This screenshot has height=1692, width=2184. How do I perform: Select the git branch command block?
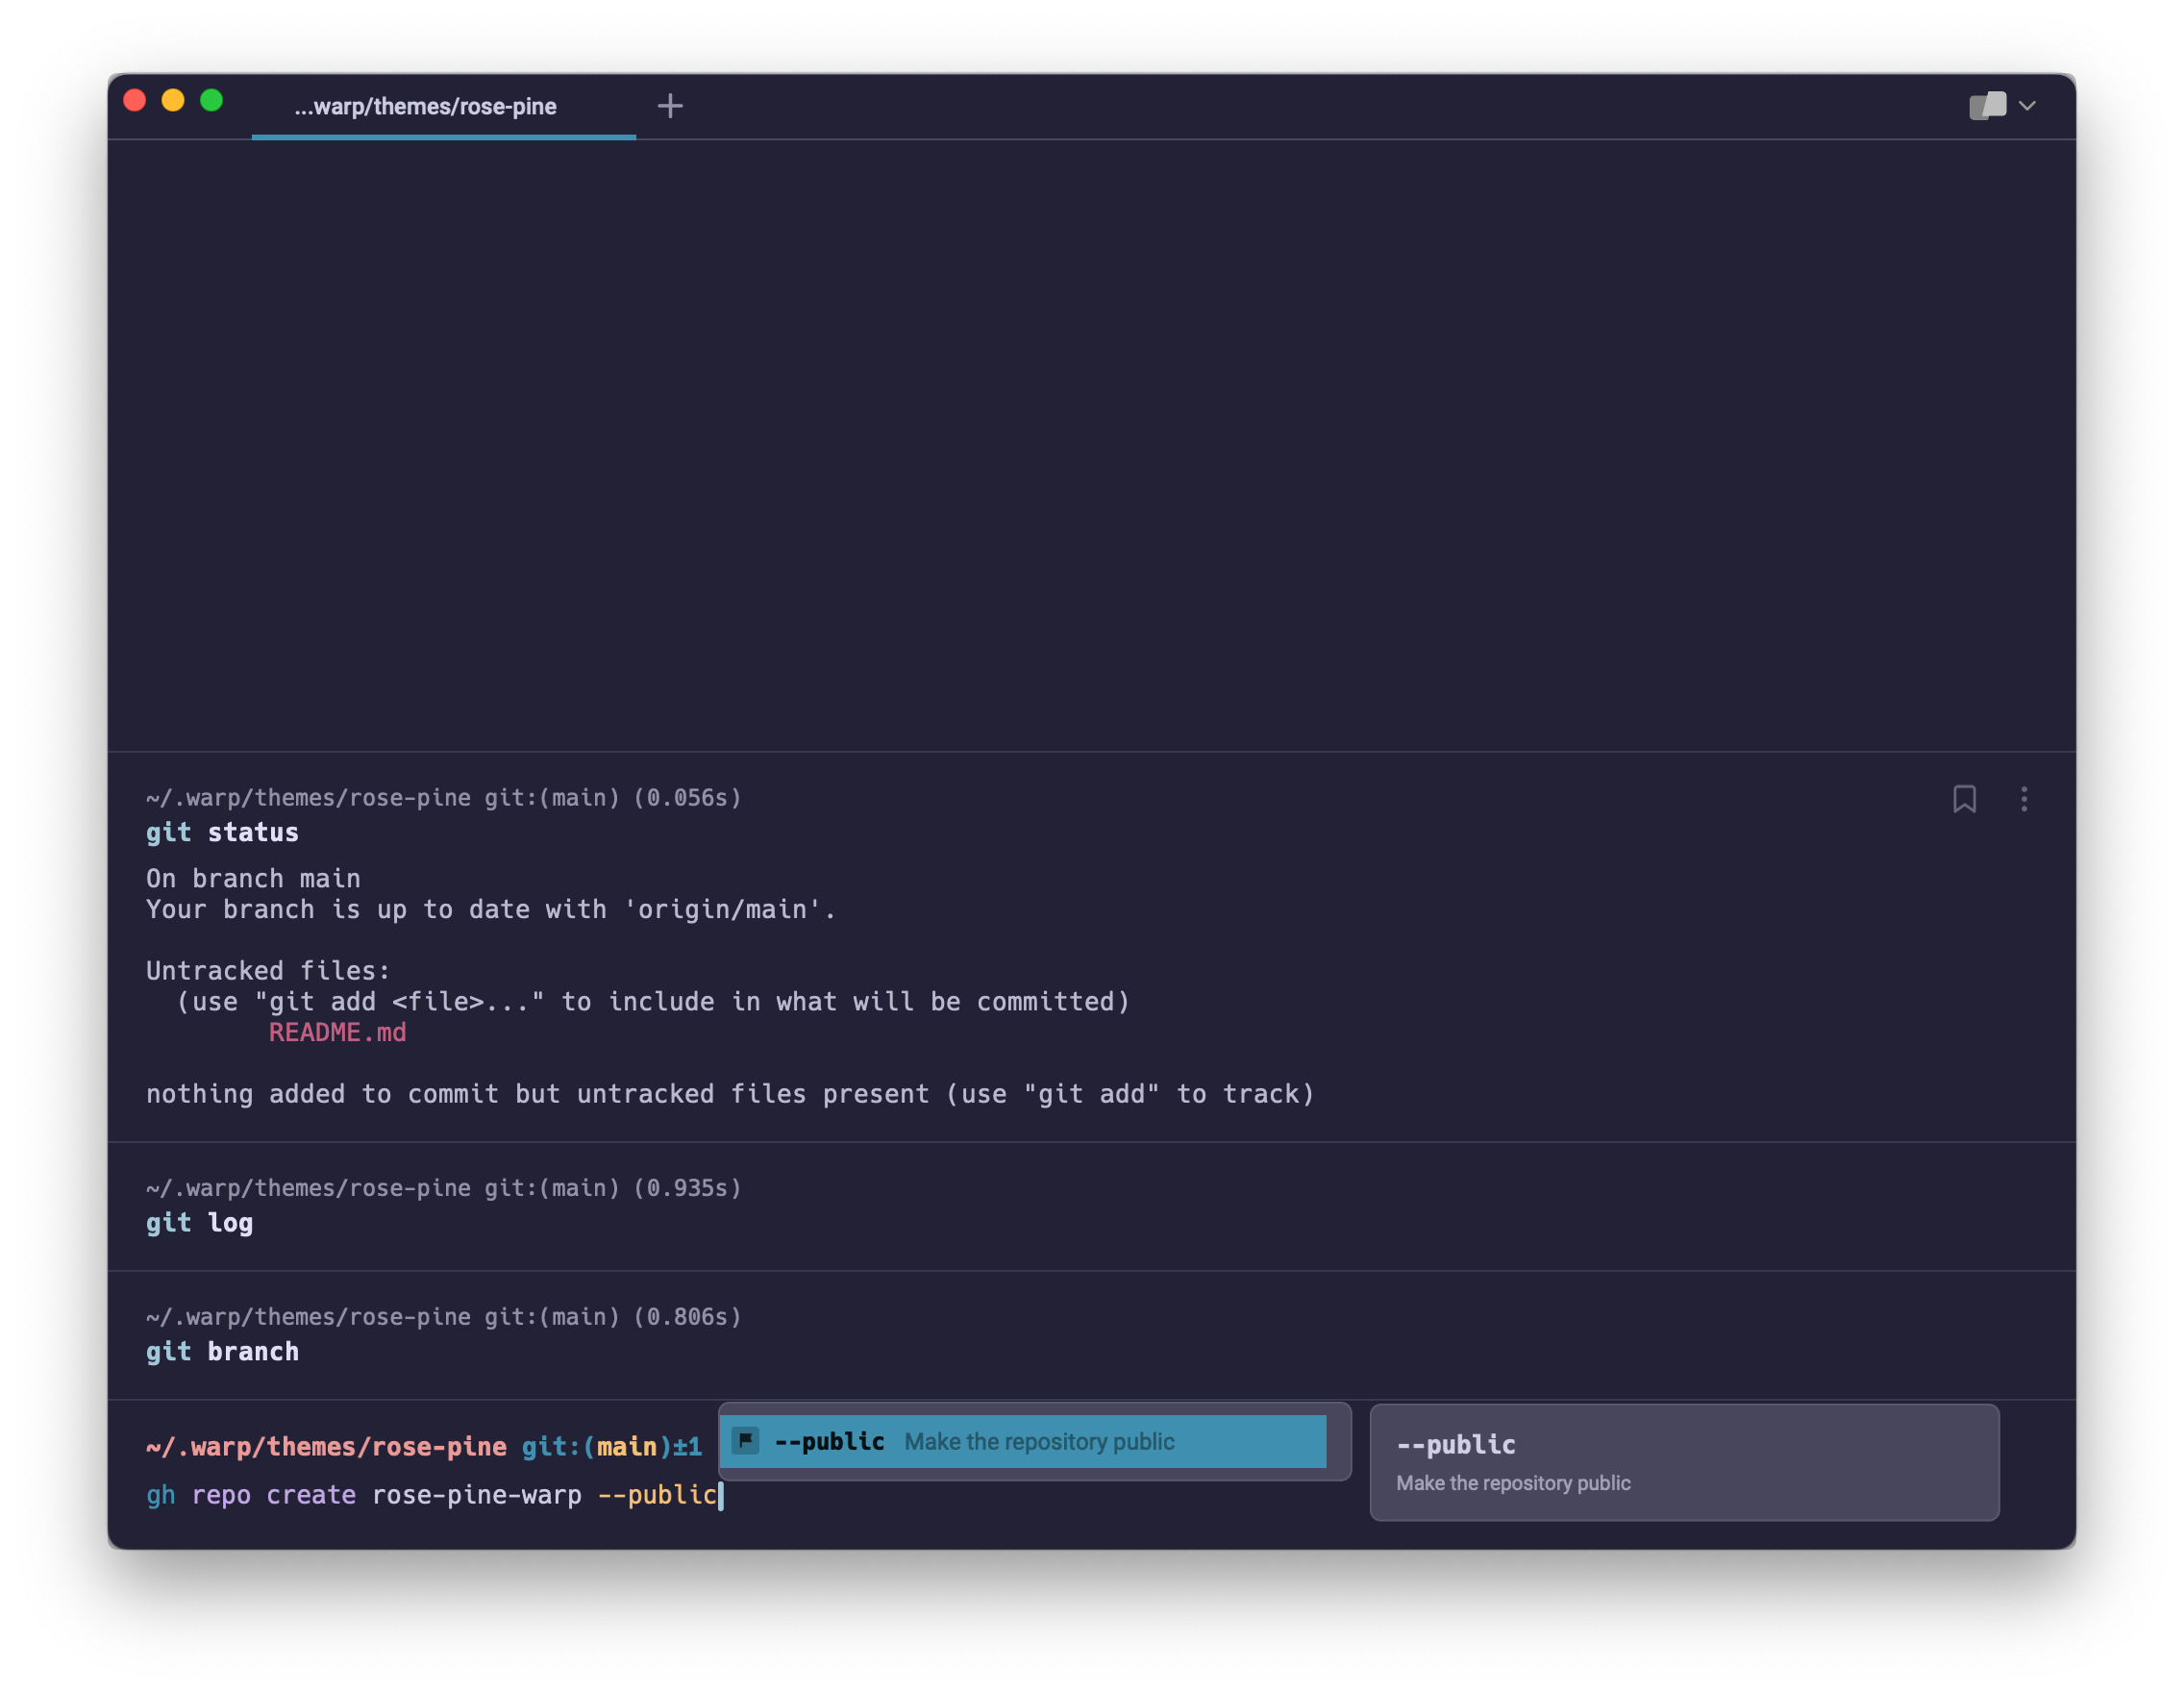pyautogui.click(x=1091, y=1335)
